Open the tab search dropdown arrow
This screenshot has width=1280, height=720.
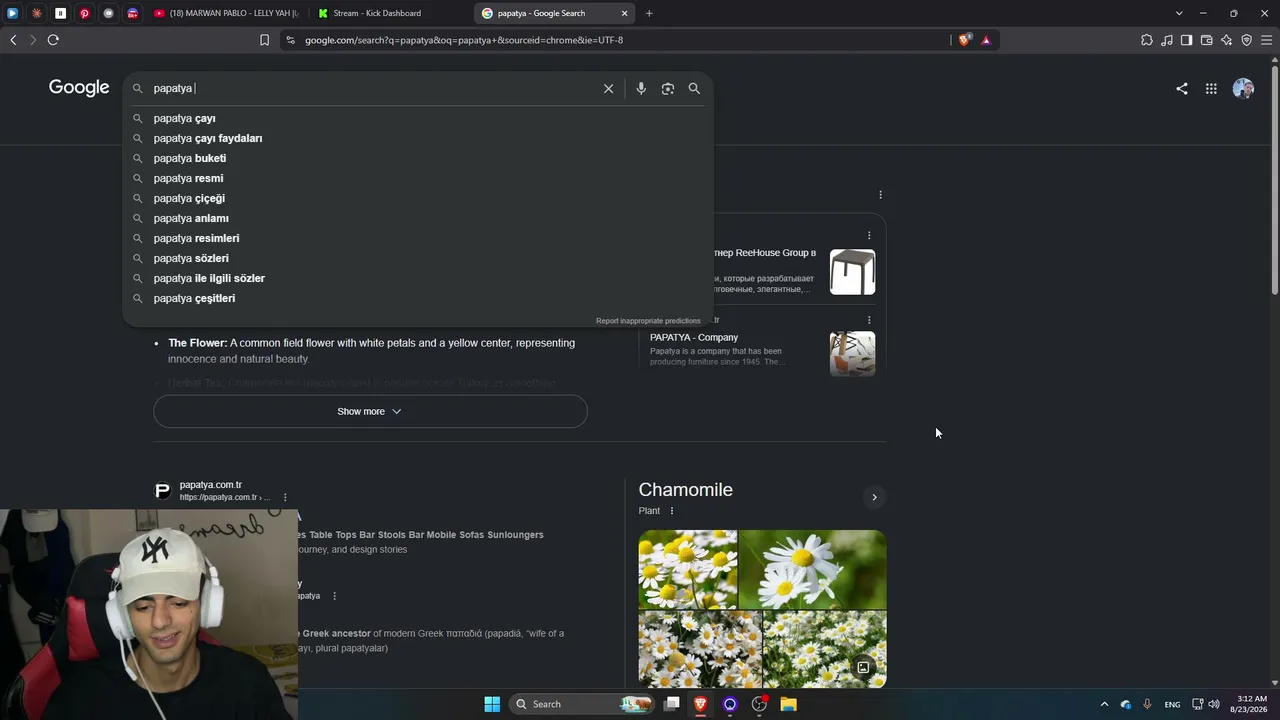tap(1179, 13)
